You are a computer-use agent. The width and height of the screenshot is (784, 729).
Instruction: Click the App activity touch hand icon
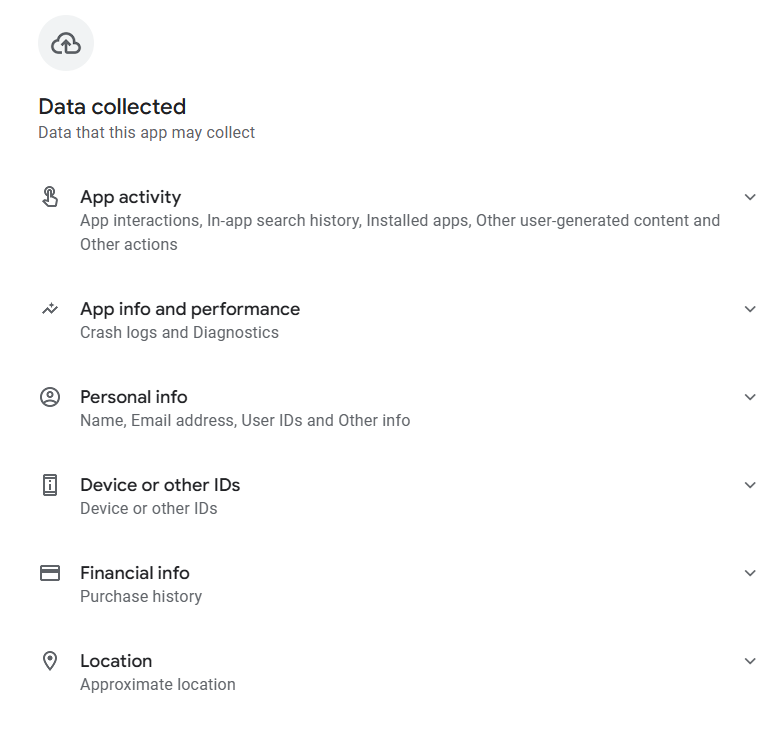coord(50,196)
